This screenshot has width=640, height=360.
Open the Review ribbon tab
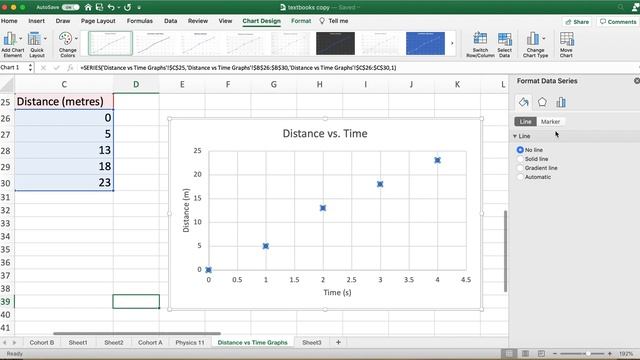click(x=198, y=21)
